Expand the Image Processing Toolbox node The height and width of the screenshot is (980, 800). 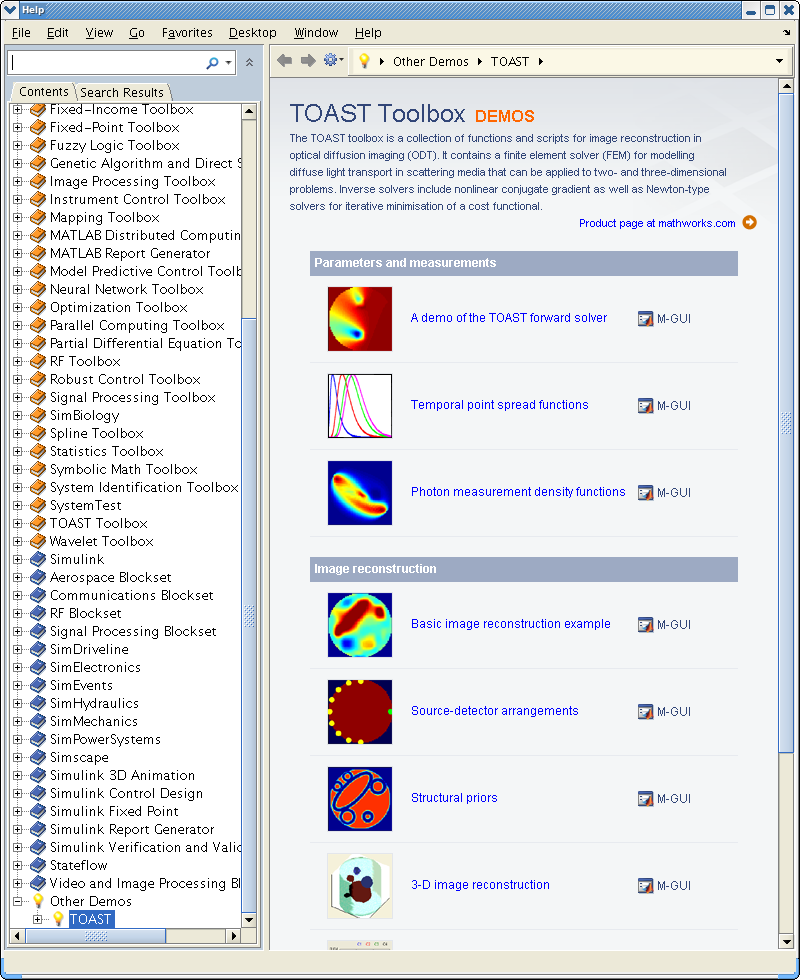18,181
